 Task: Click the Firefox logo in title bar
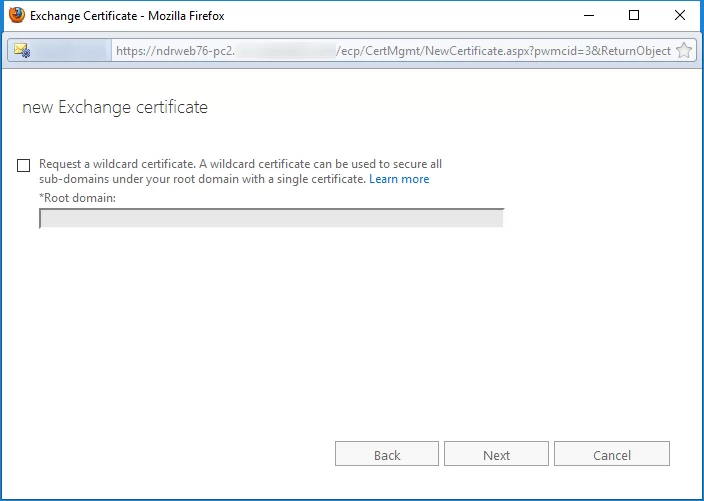(17, 15)
